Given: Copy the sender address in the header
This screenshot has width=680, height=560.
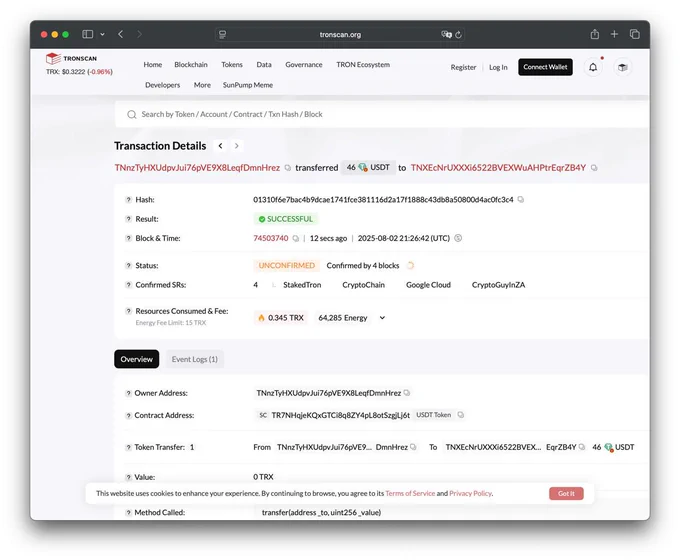Looking at the screenshot, I should pos(288,168).
